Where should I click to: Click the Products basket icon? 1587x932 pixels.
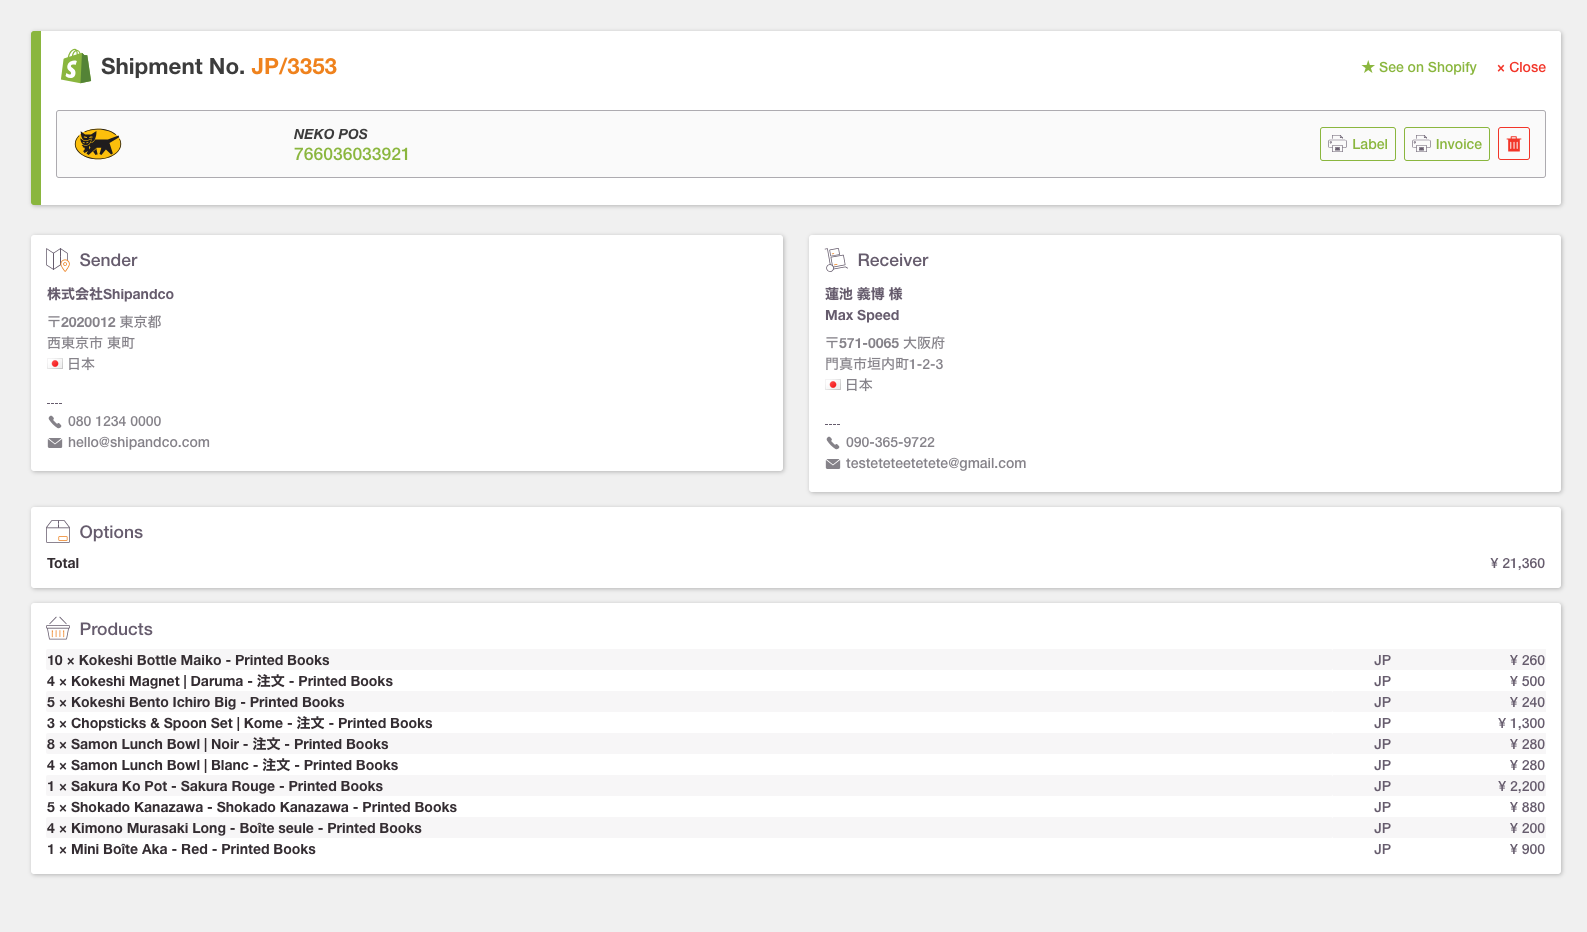click(58, 628)
